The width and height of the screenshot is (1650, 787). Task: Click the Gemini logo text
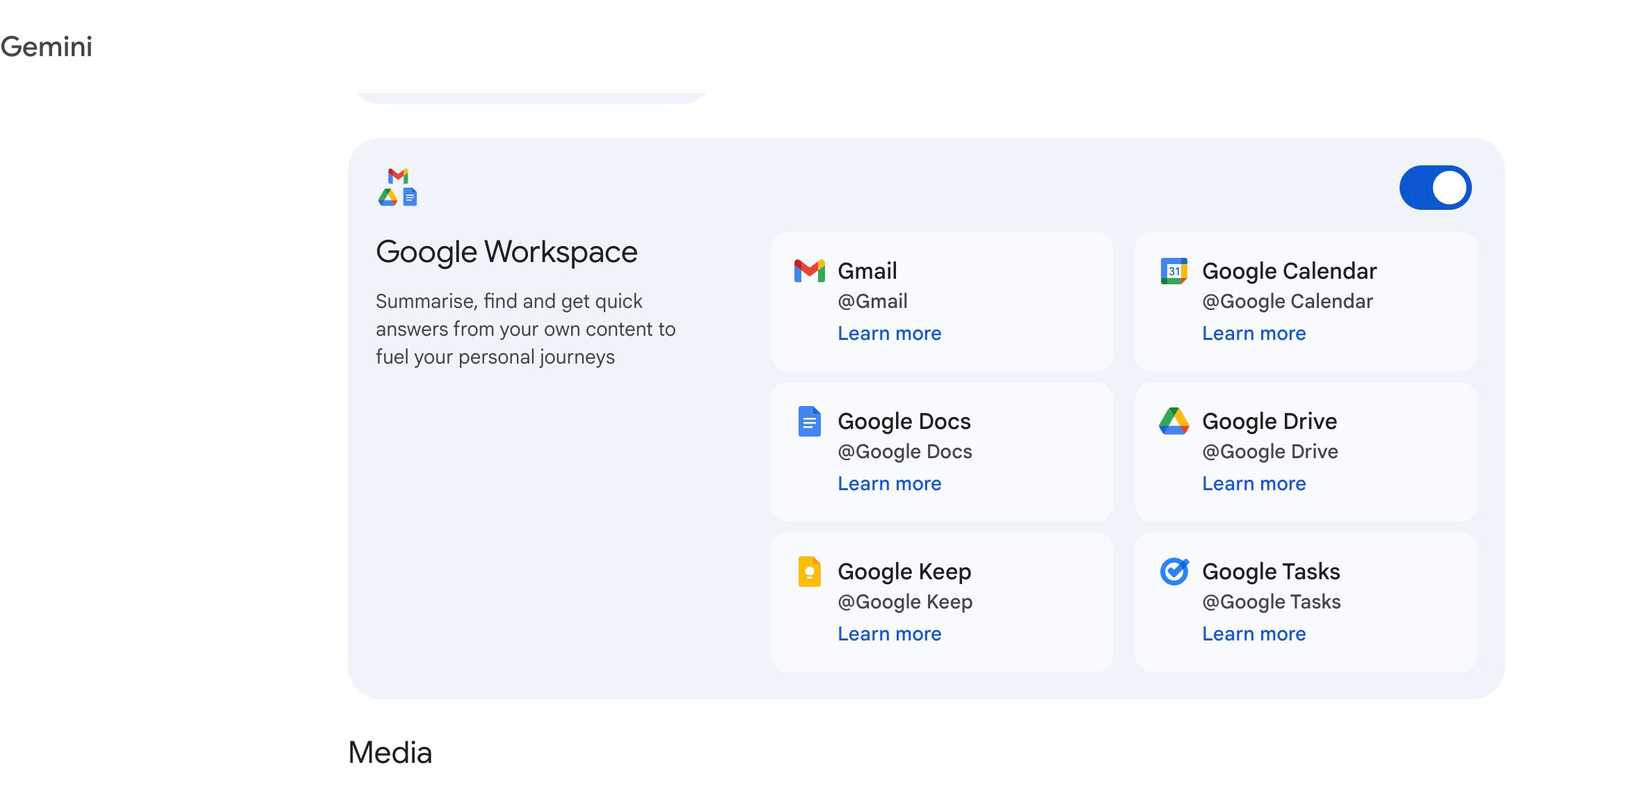pyautogui.click(x=46, y=47)
